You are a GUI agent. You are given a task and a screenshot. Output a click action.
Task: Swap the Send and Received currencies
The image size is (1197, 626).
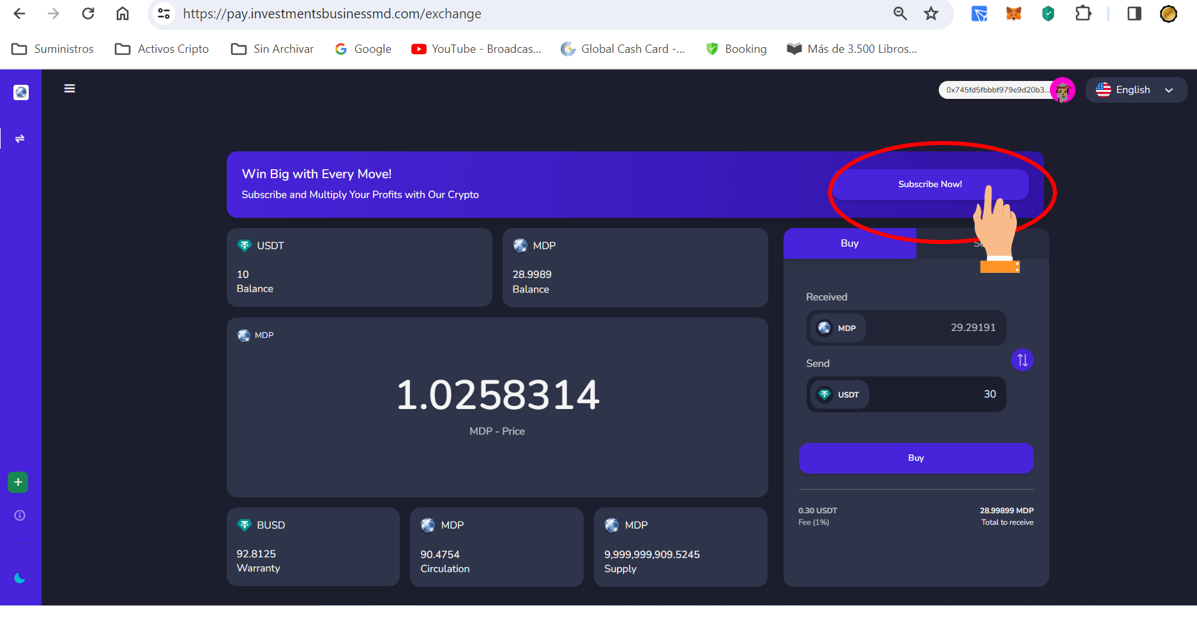[x=1022, y=360]
